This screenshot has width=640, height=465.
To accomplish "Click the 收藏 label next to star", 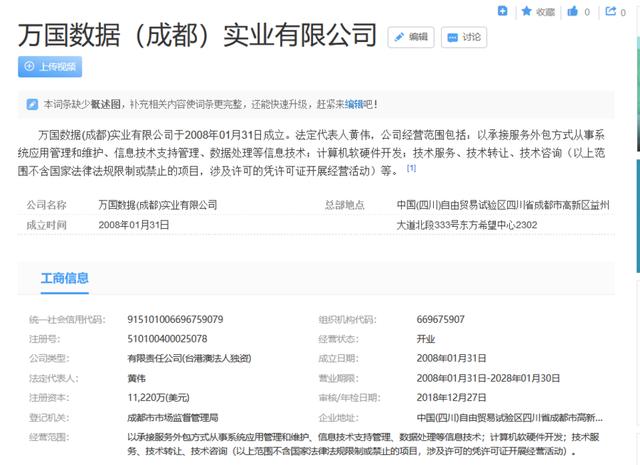I will pyautogui.click(x=545, y=12).
